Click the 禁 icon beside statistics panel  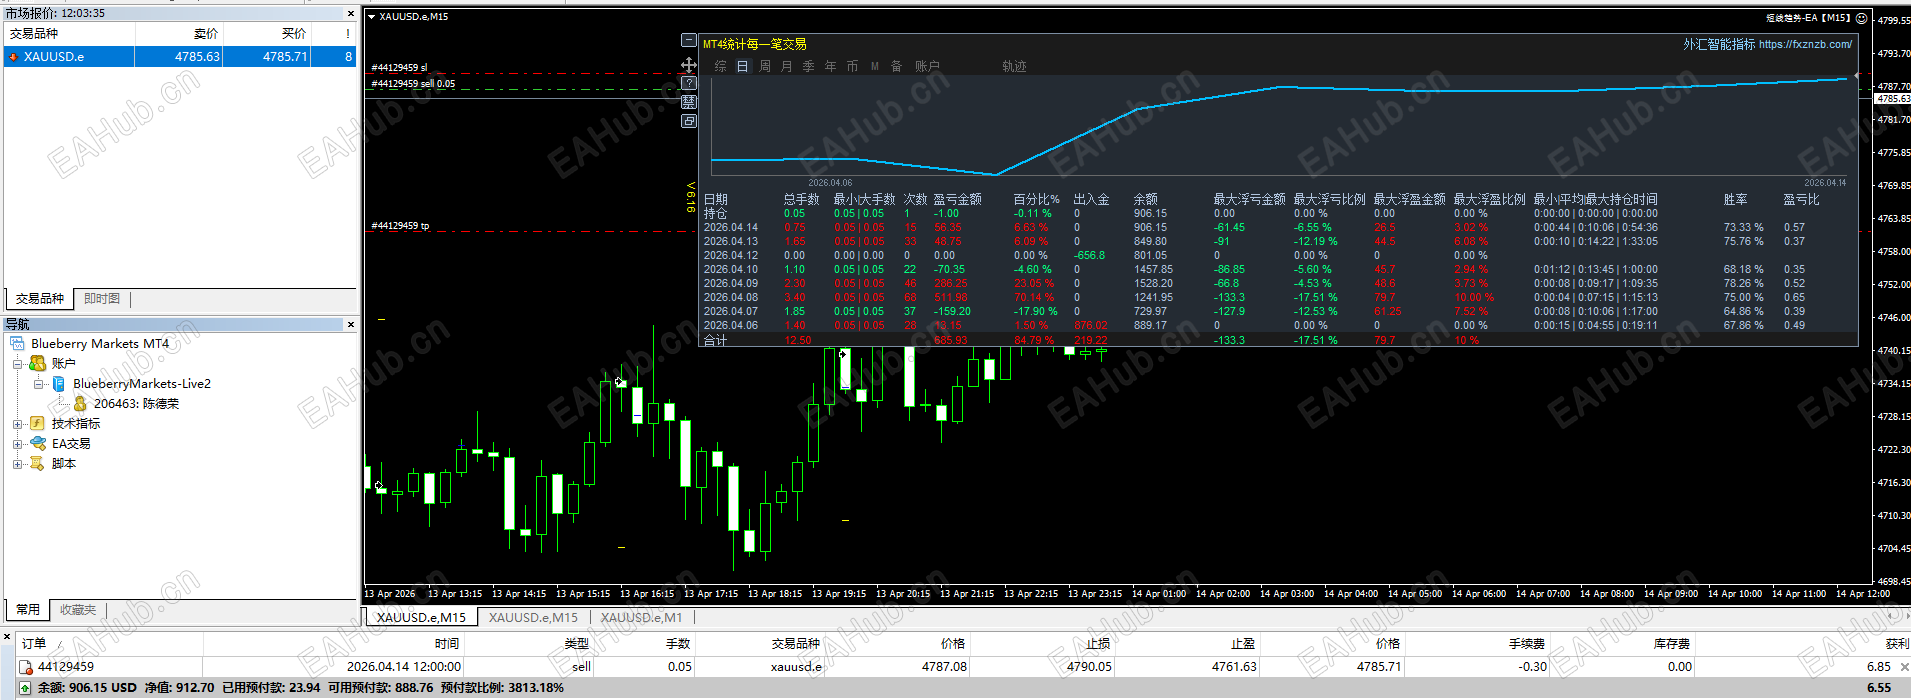688,102
